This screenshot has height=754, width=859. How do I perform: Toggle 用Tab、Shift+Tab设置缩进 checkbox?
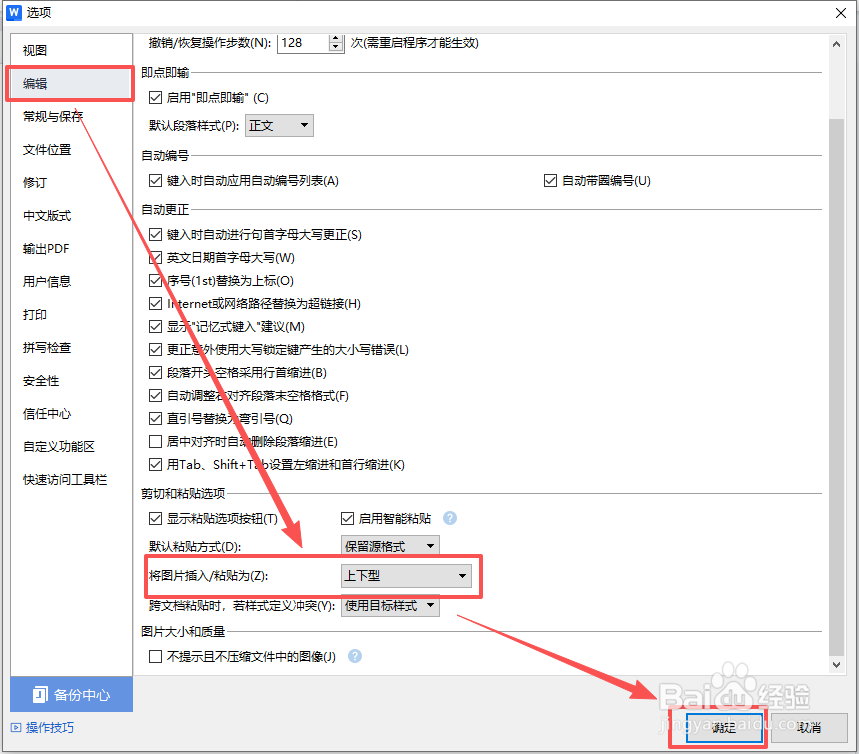[156, 465]
